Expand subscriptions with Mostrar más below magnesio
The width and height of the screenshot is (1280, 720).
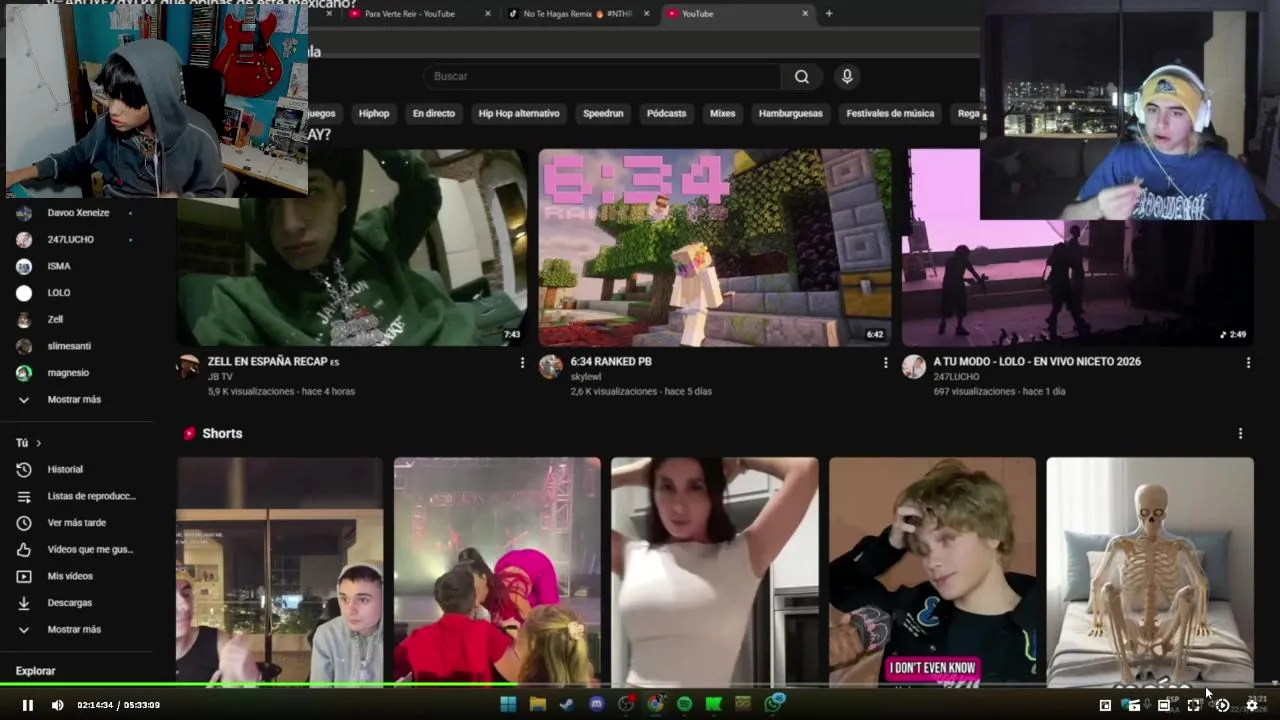(76, 400)
